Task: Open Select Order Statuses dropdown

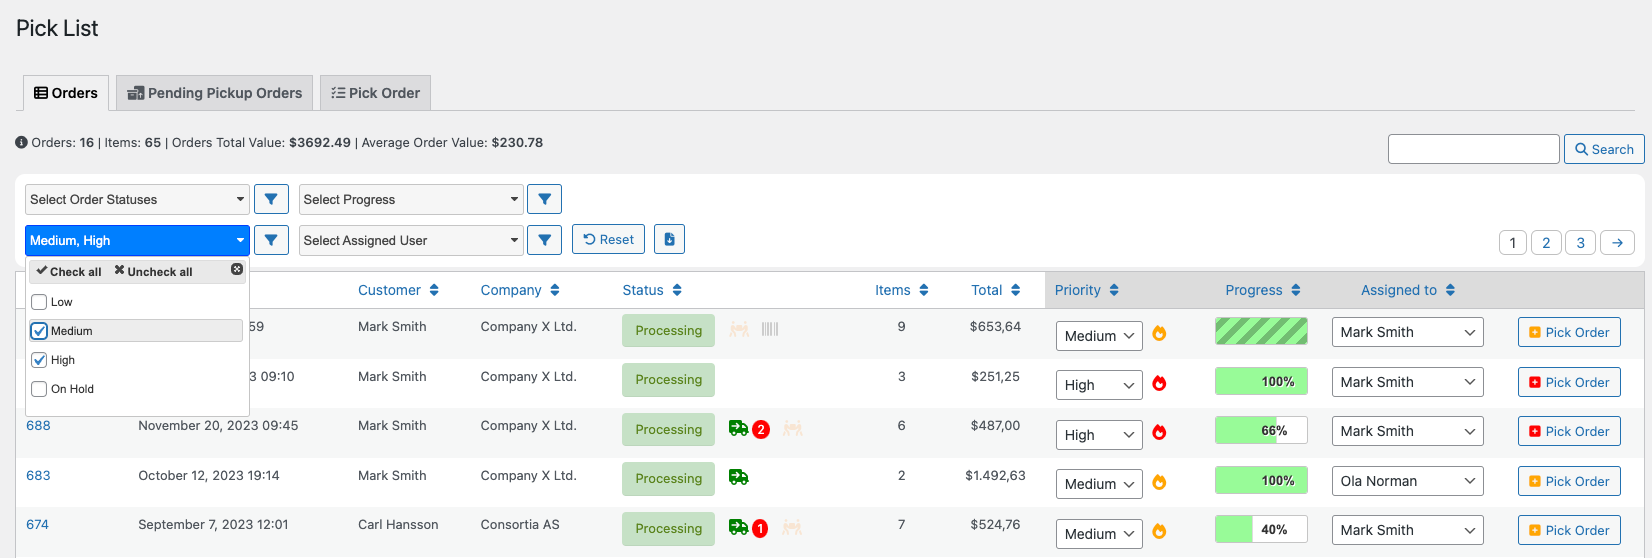Action: pos(137,199)
